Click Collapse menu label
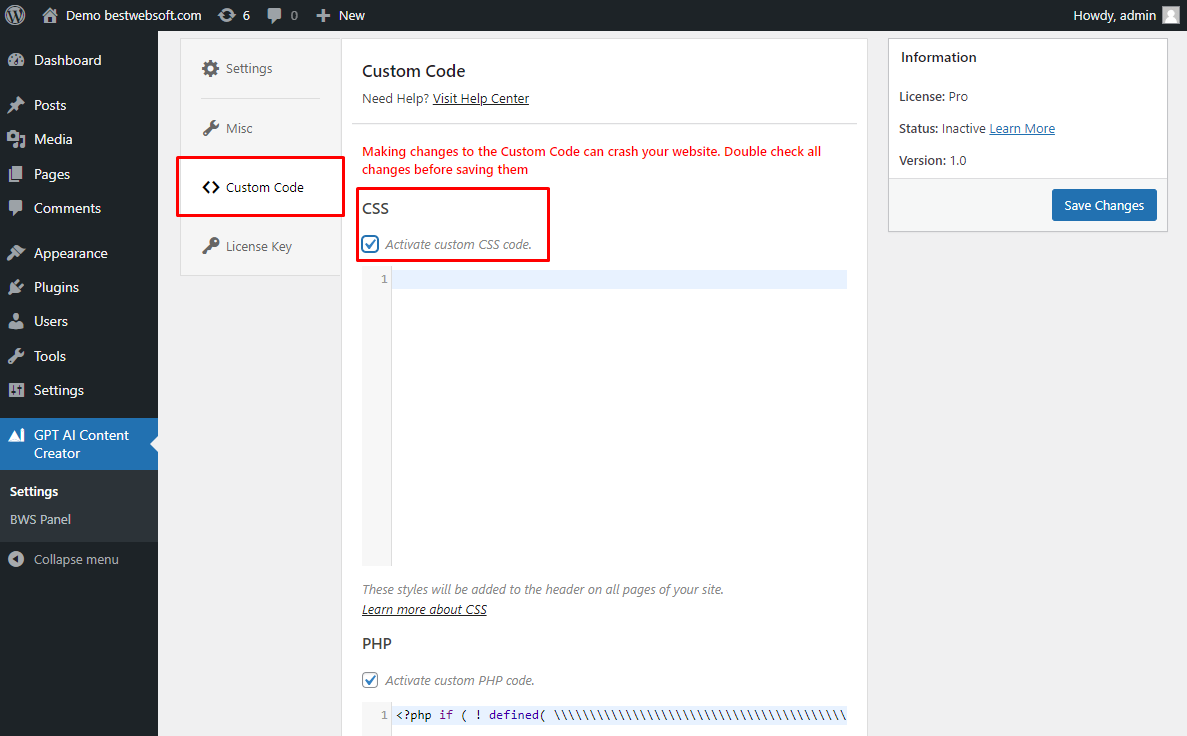The width and height of the screenshot is (1187, 736). click(76, 560)
